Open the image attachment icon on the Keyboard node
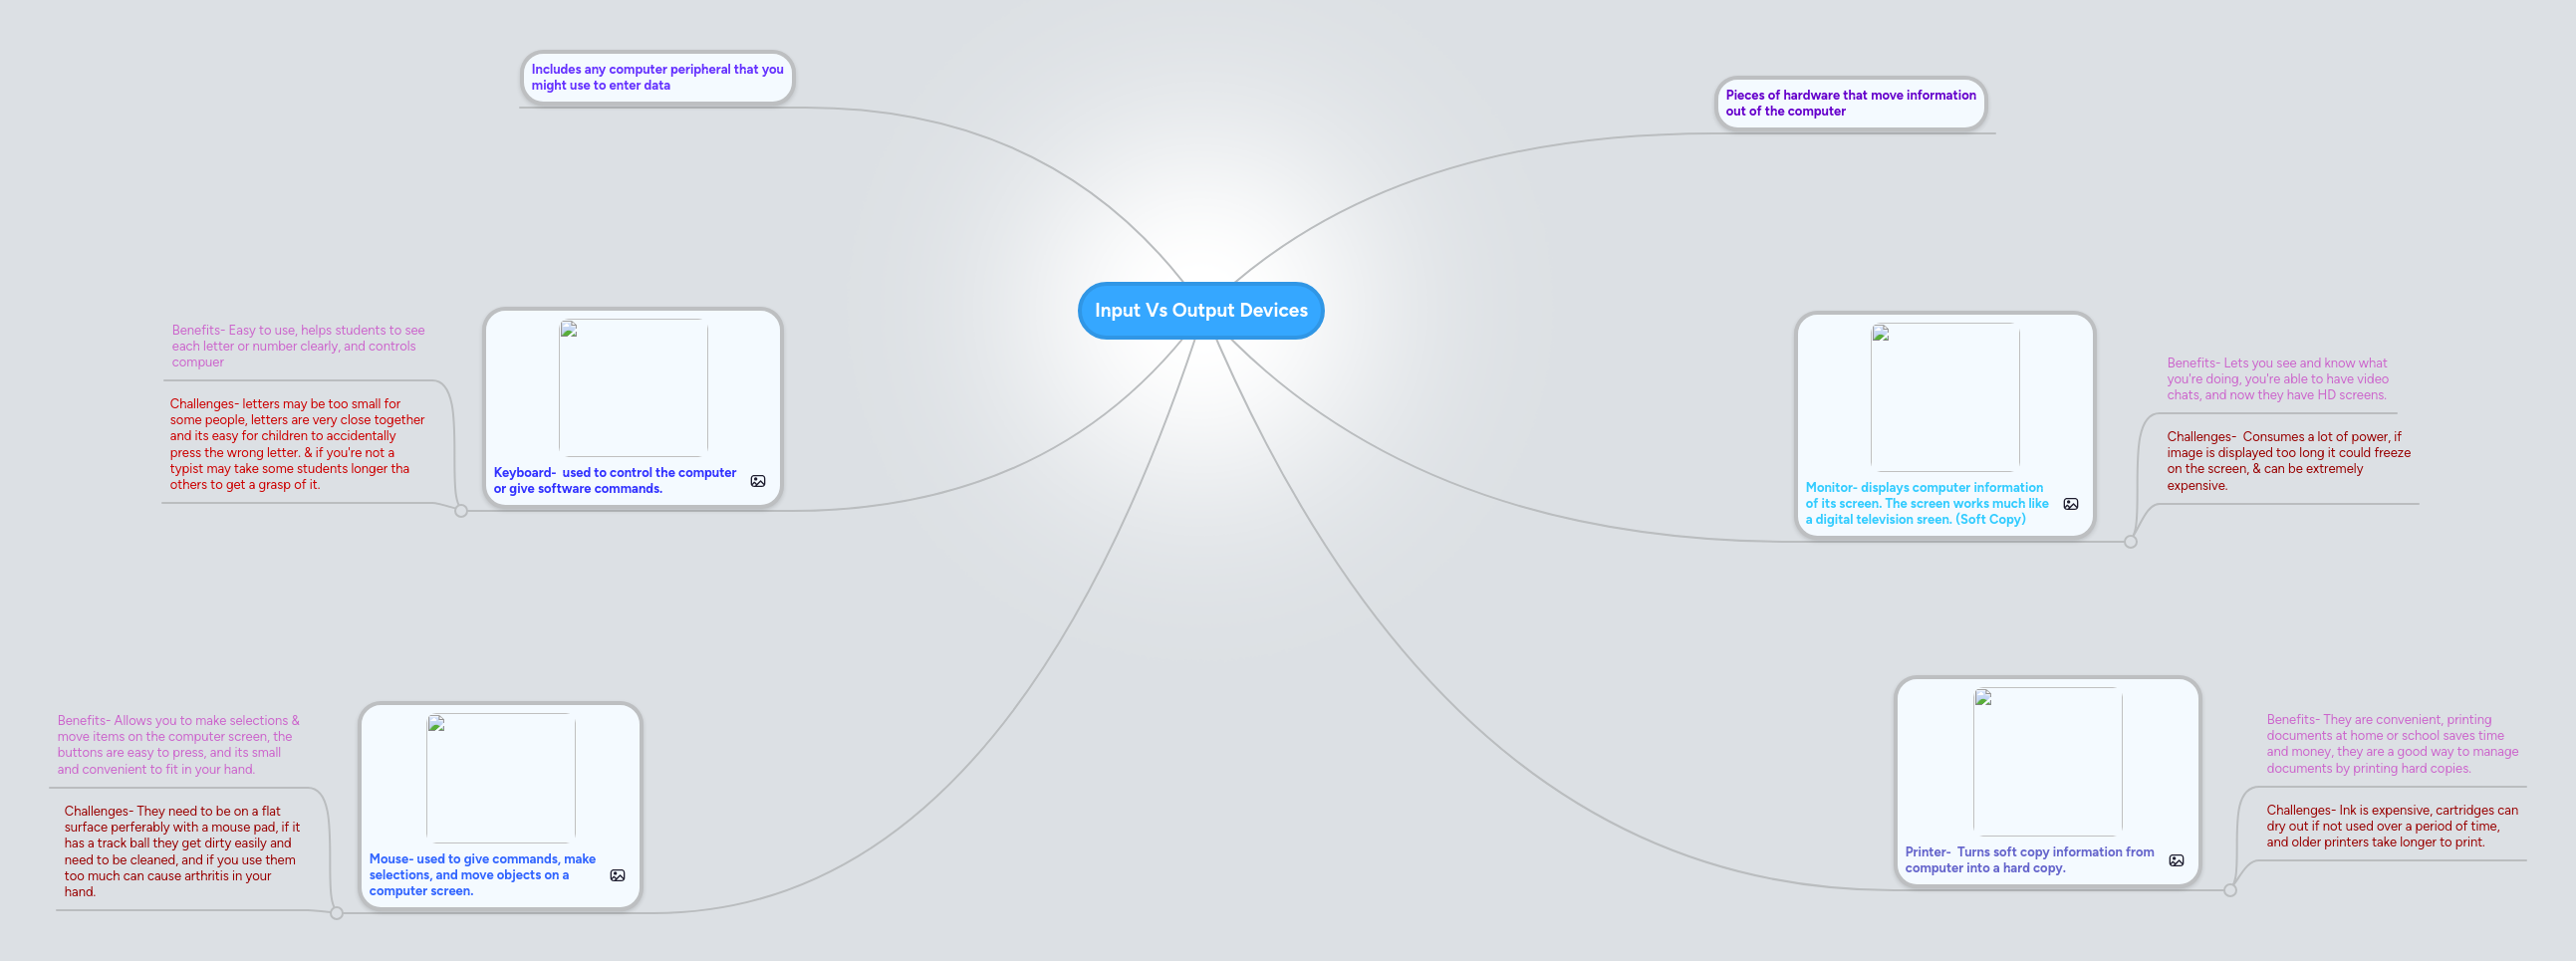This screenshot has width=2576, height=961. coord(758,480)
